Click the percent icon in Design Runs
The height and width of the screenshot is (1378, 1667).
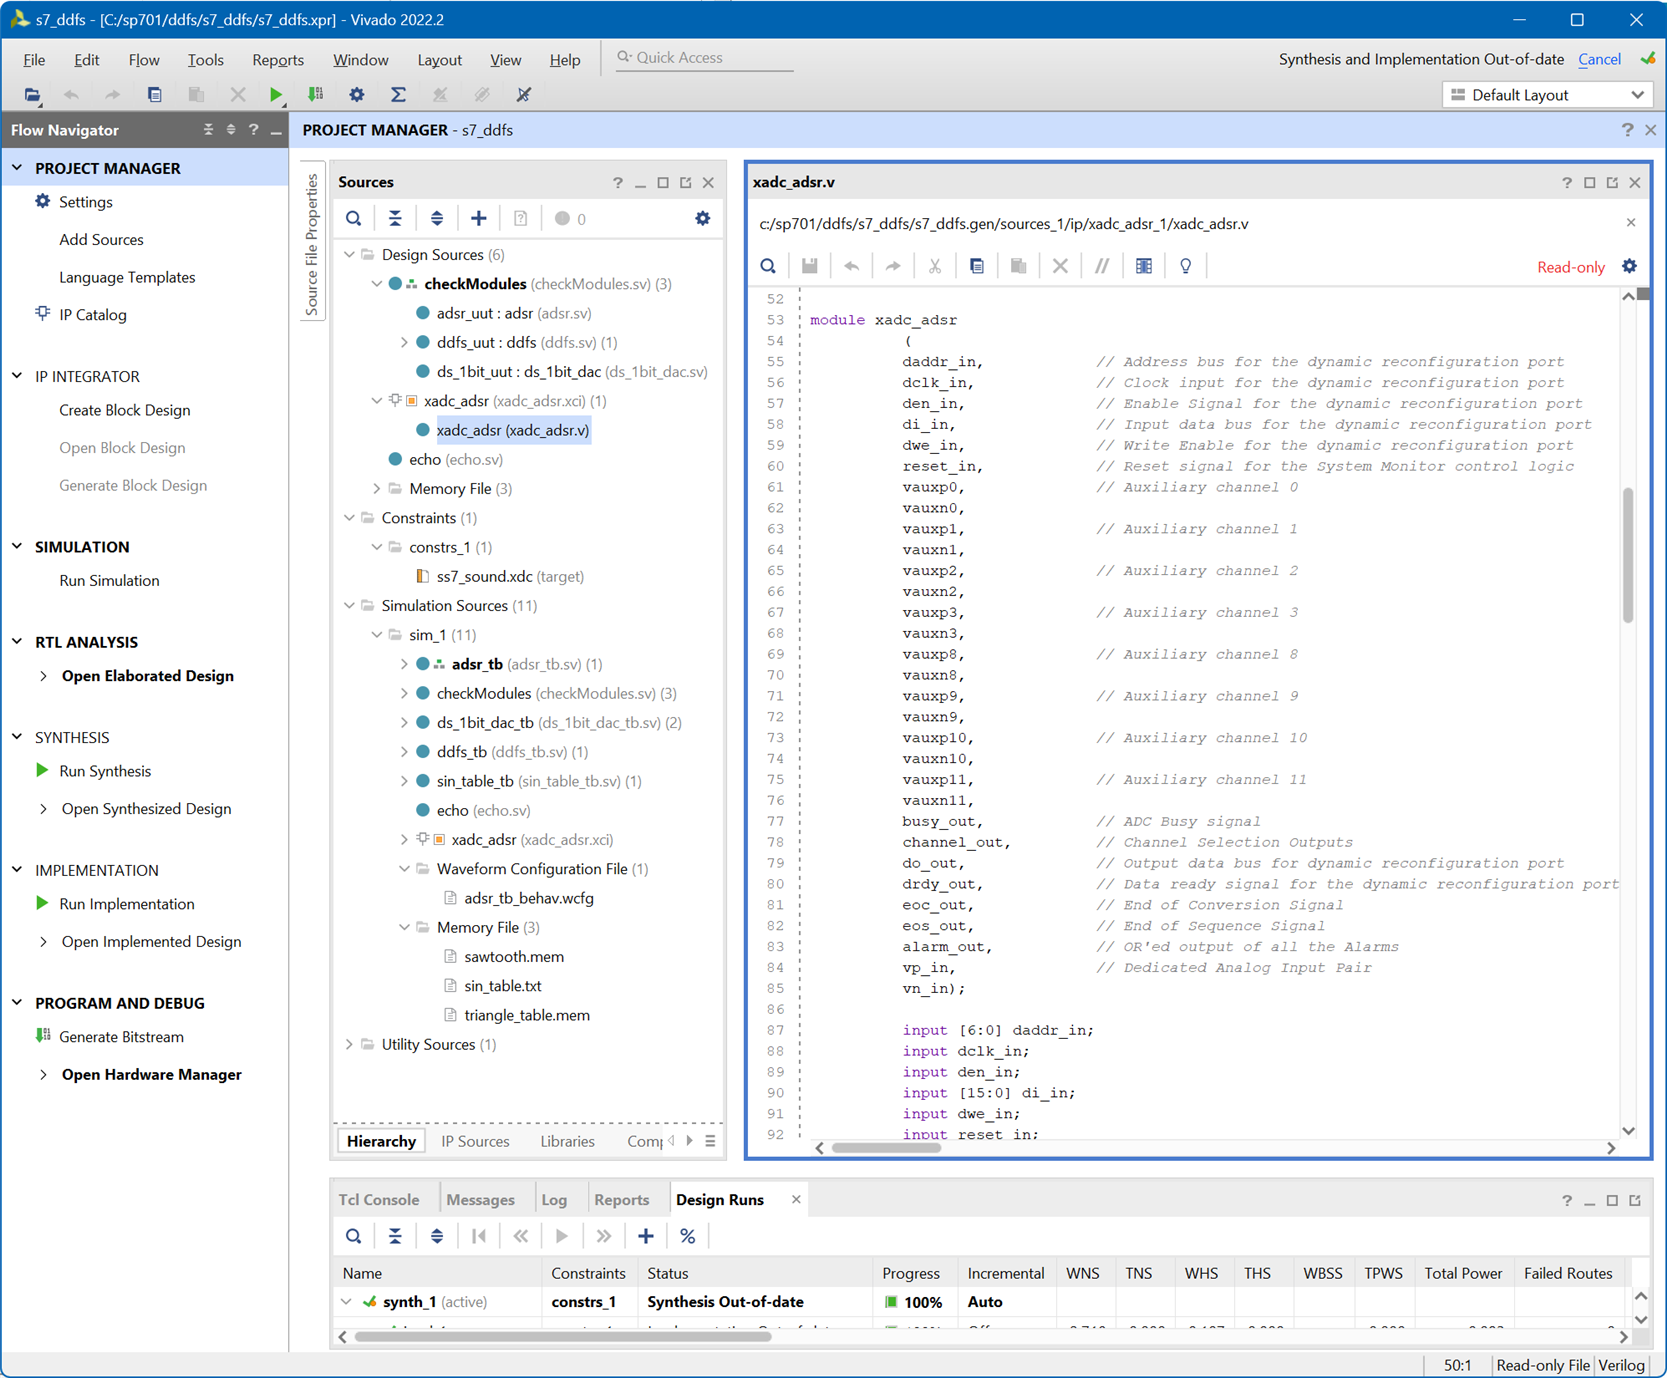[x=688, y=1237]
